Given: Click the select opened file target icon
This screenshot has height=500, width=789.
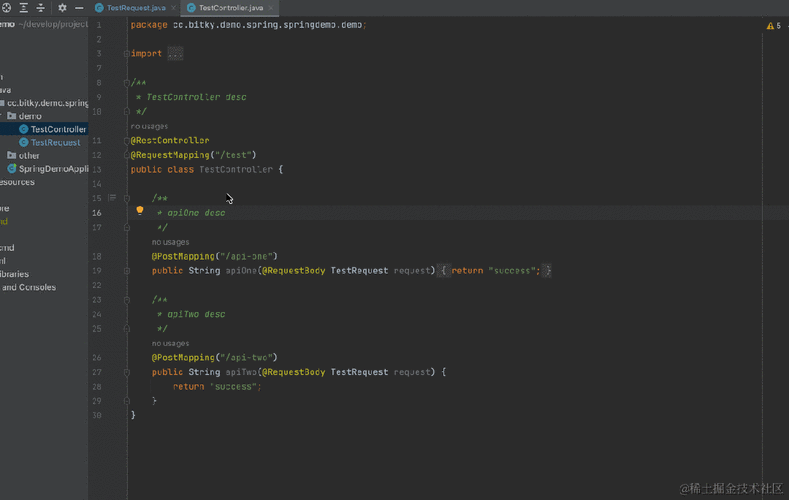Looking at the screenshot, I should point(7,8).
